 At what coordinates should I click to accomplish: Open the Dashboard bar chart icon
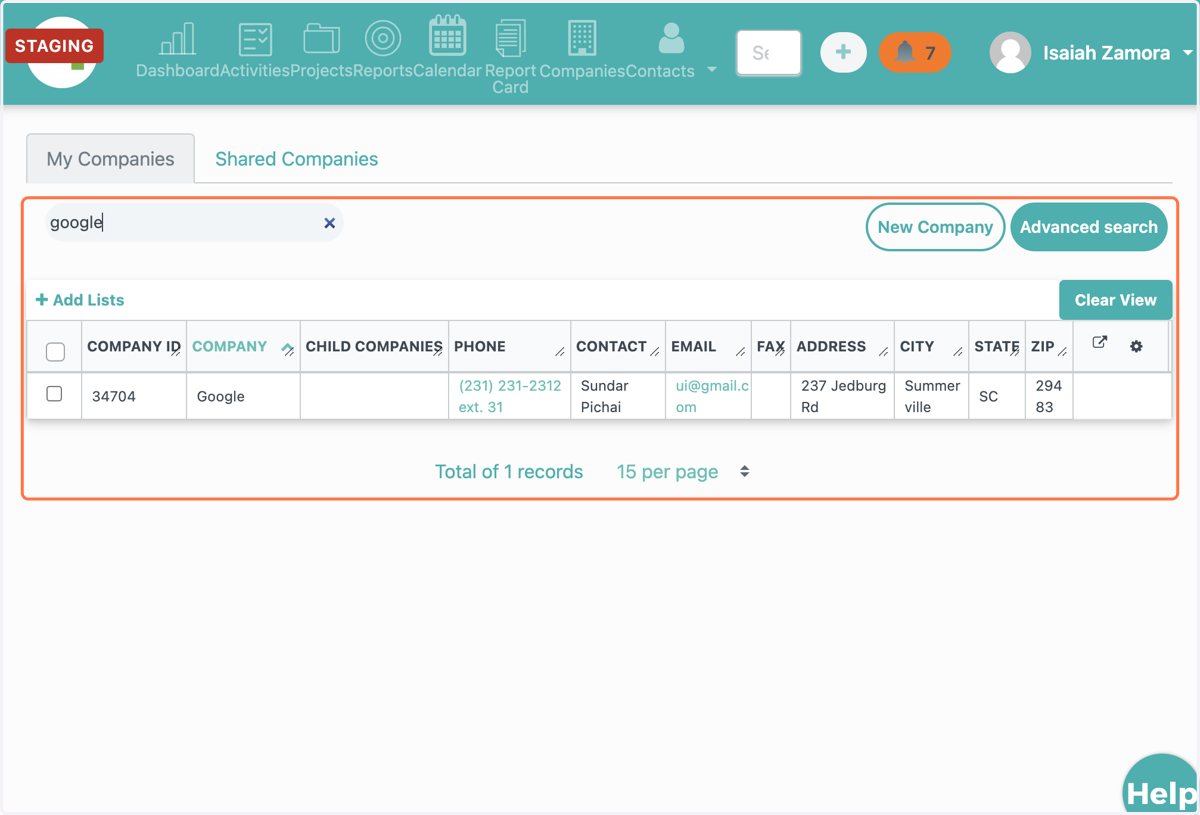(x=177, y=40)
